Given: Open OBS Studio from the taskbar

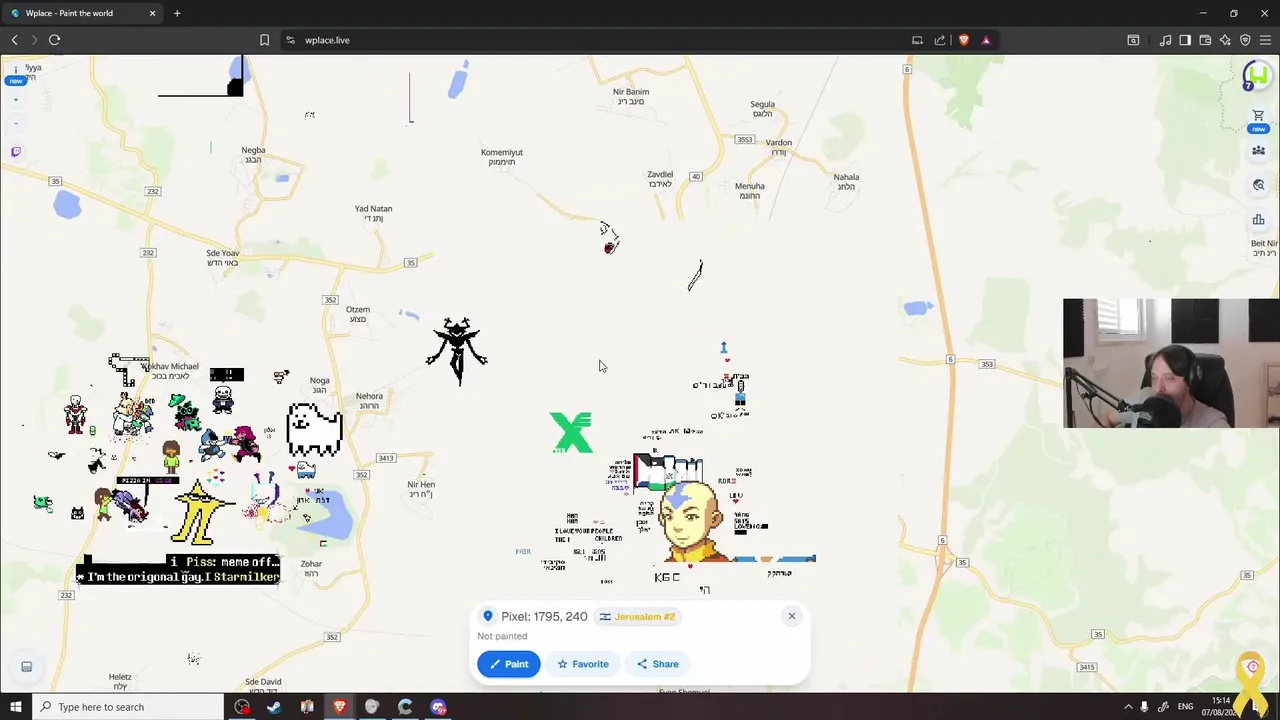Looking at the screenshot, I should tap(242, 707).
